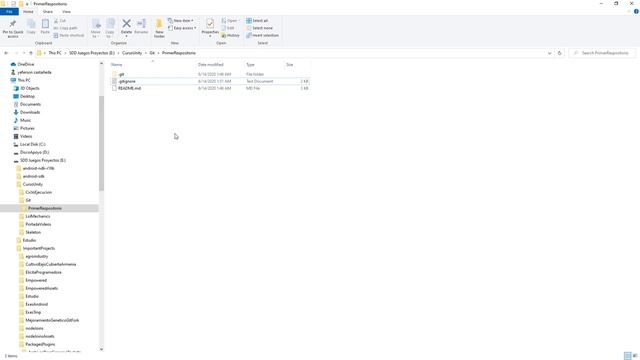Expand address bar history dropdown
This screenshot has width=640, height=360.
(x=549, y=53)
